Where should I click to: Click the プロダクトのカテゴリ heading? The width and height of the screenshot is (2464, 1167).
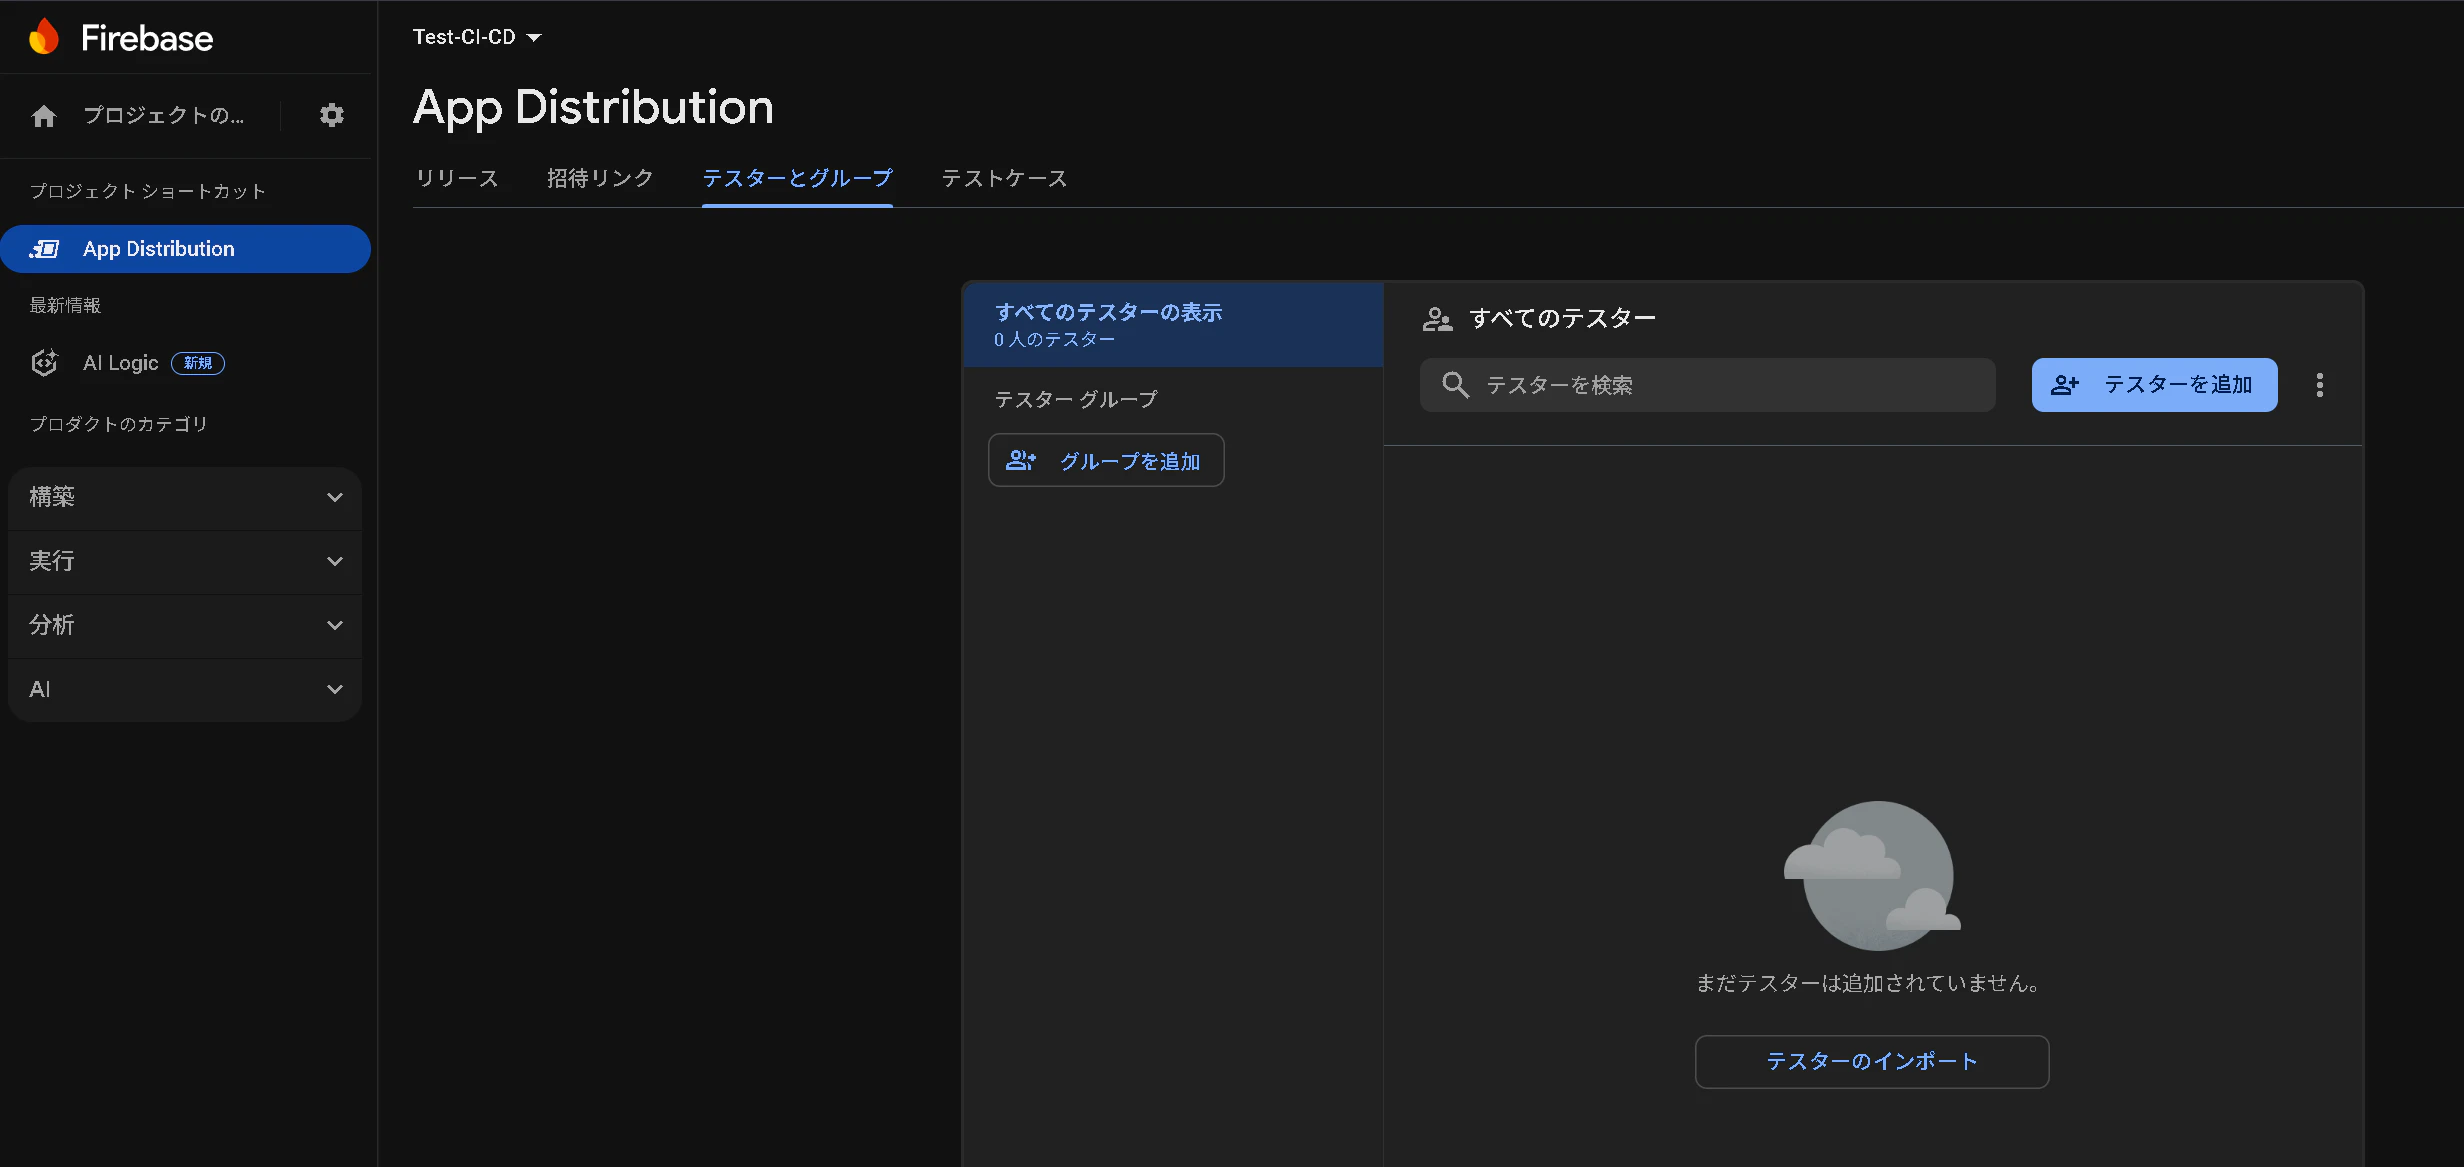pyautogui.click(x=119, y=424)
